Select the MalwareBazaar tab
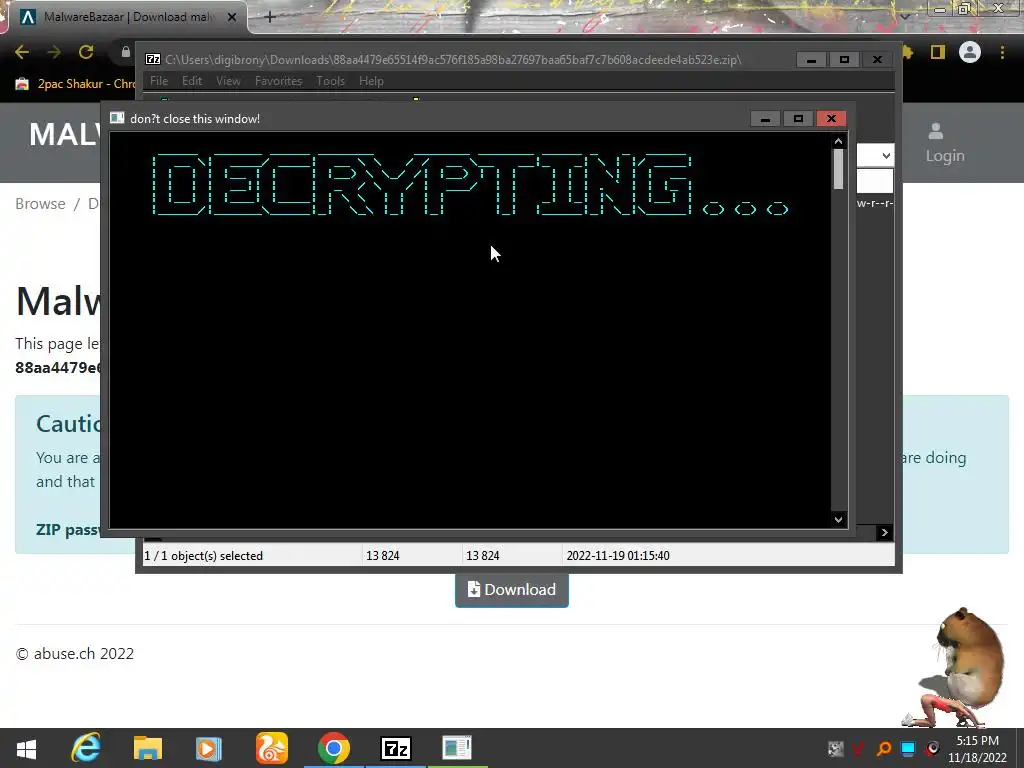This screenshot has height=768, width=1024. pyautogui.click(x=124, y=18)
